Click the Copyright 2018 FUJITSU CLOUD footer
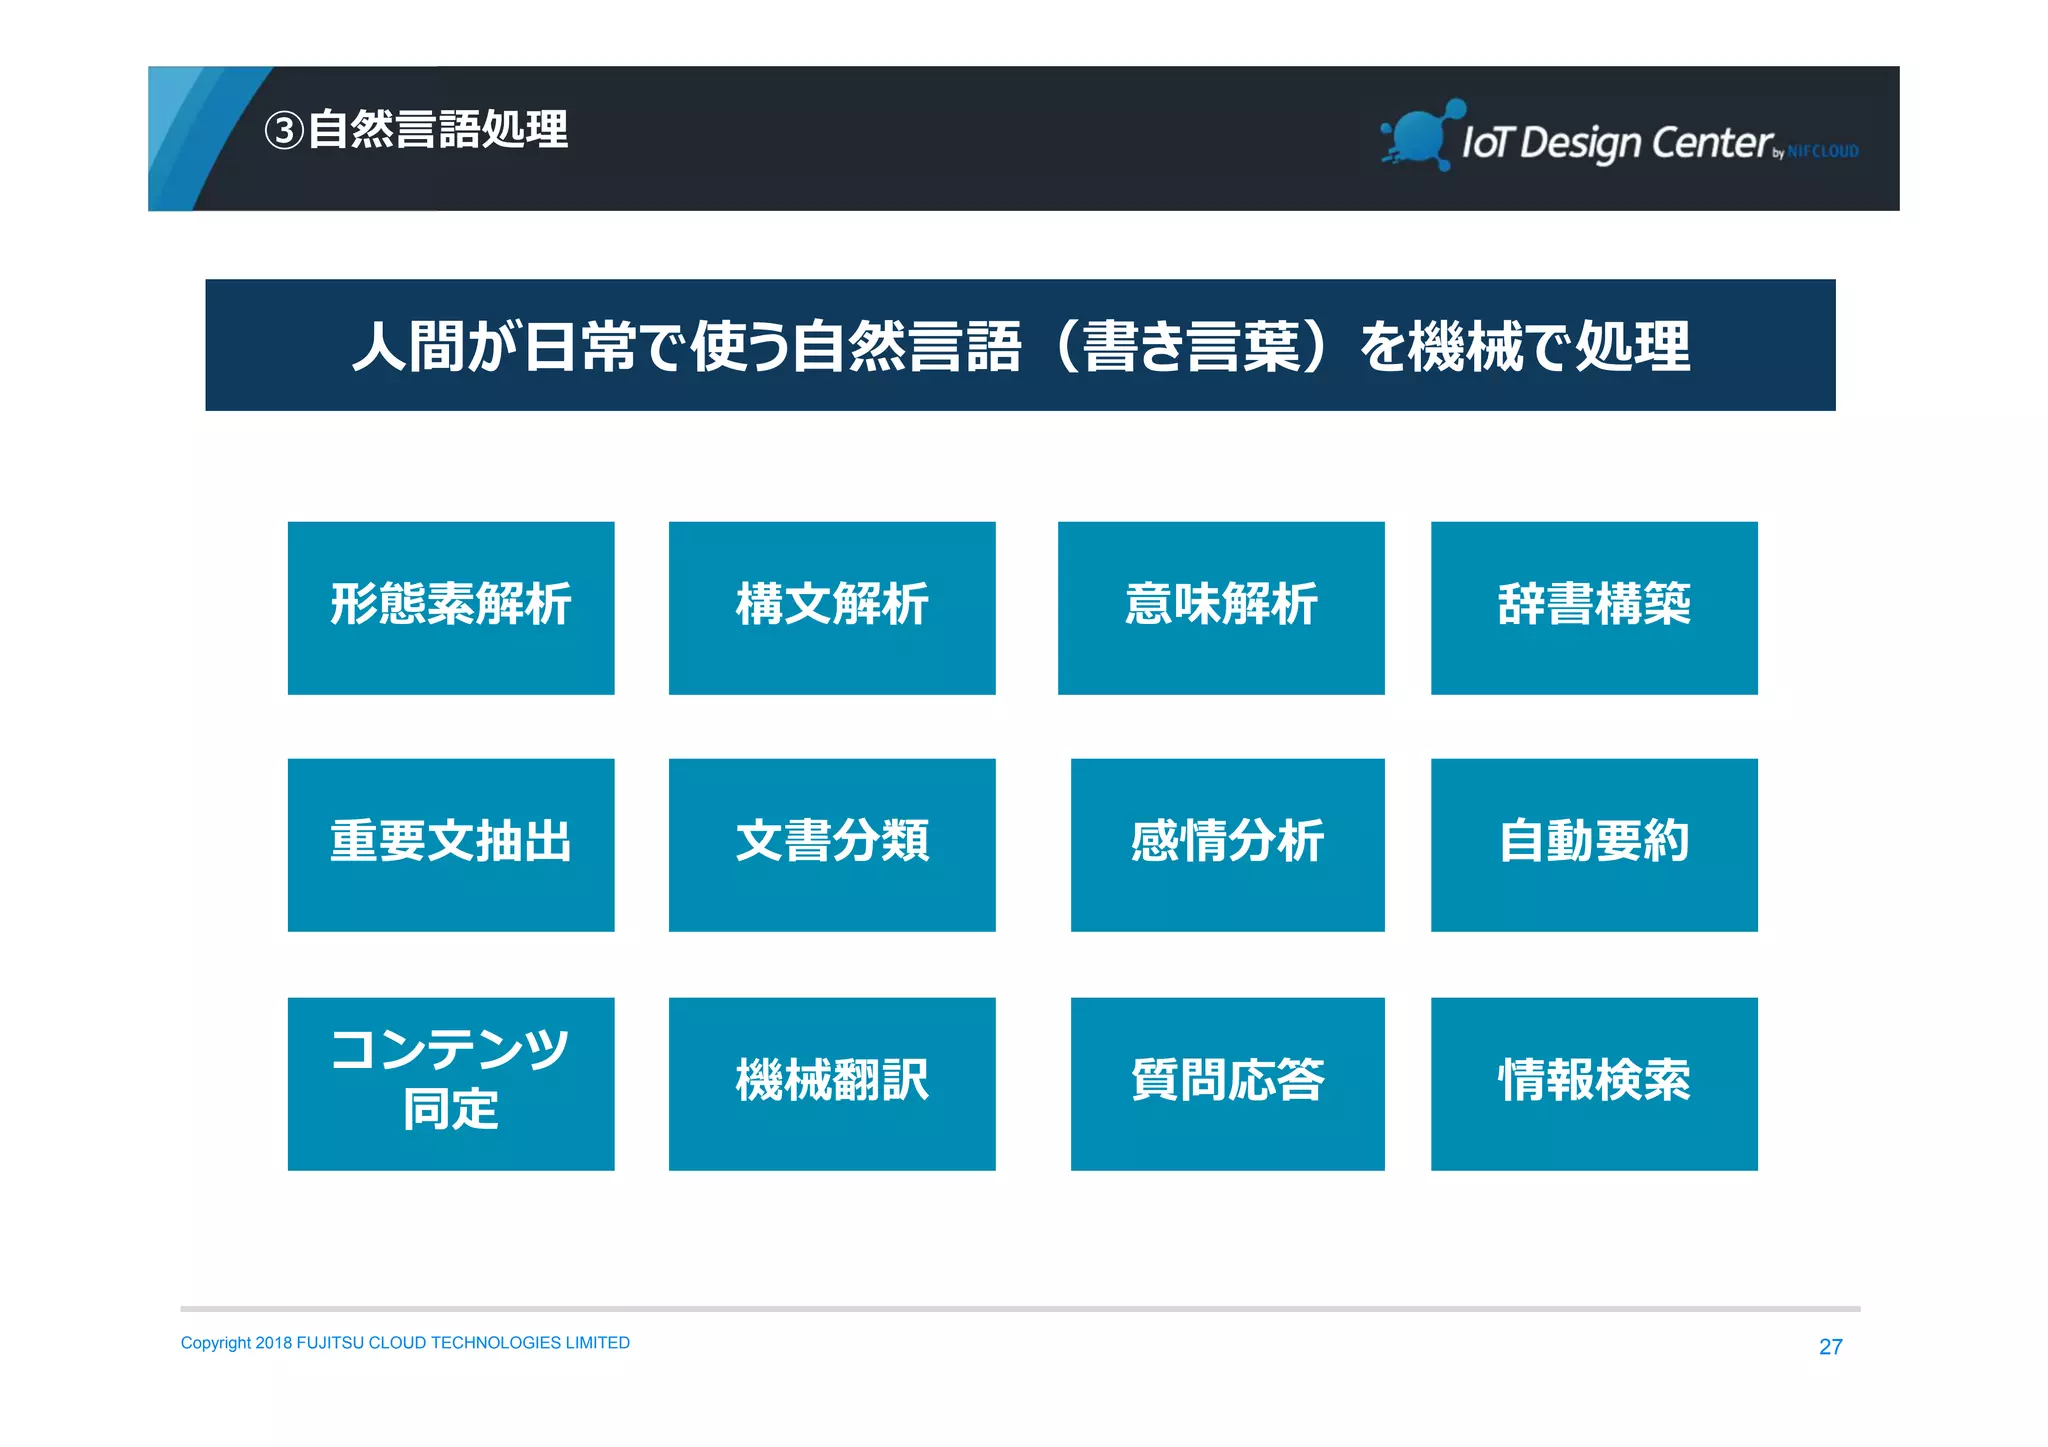 (405, 1343)
